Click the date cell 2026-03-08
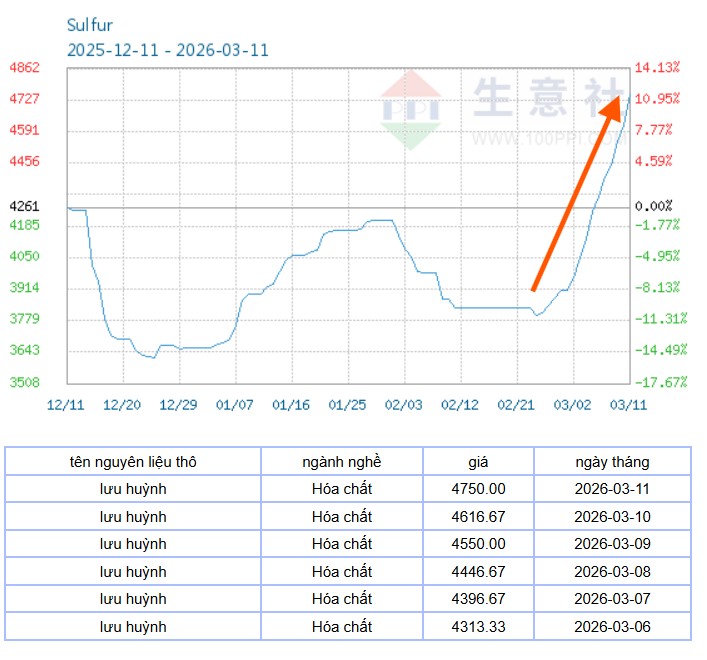 [612, 572]
